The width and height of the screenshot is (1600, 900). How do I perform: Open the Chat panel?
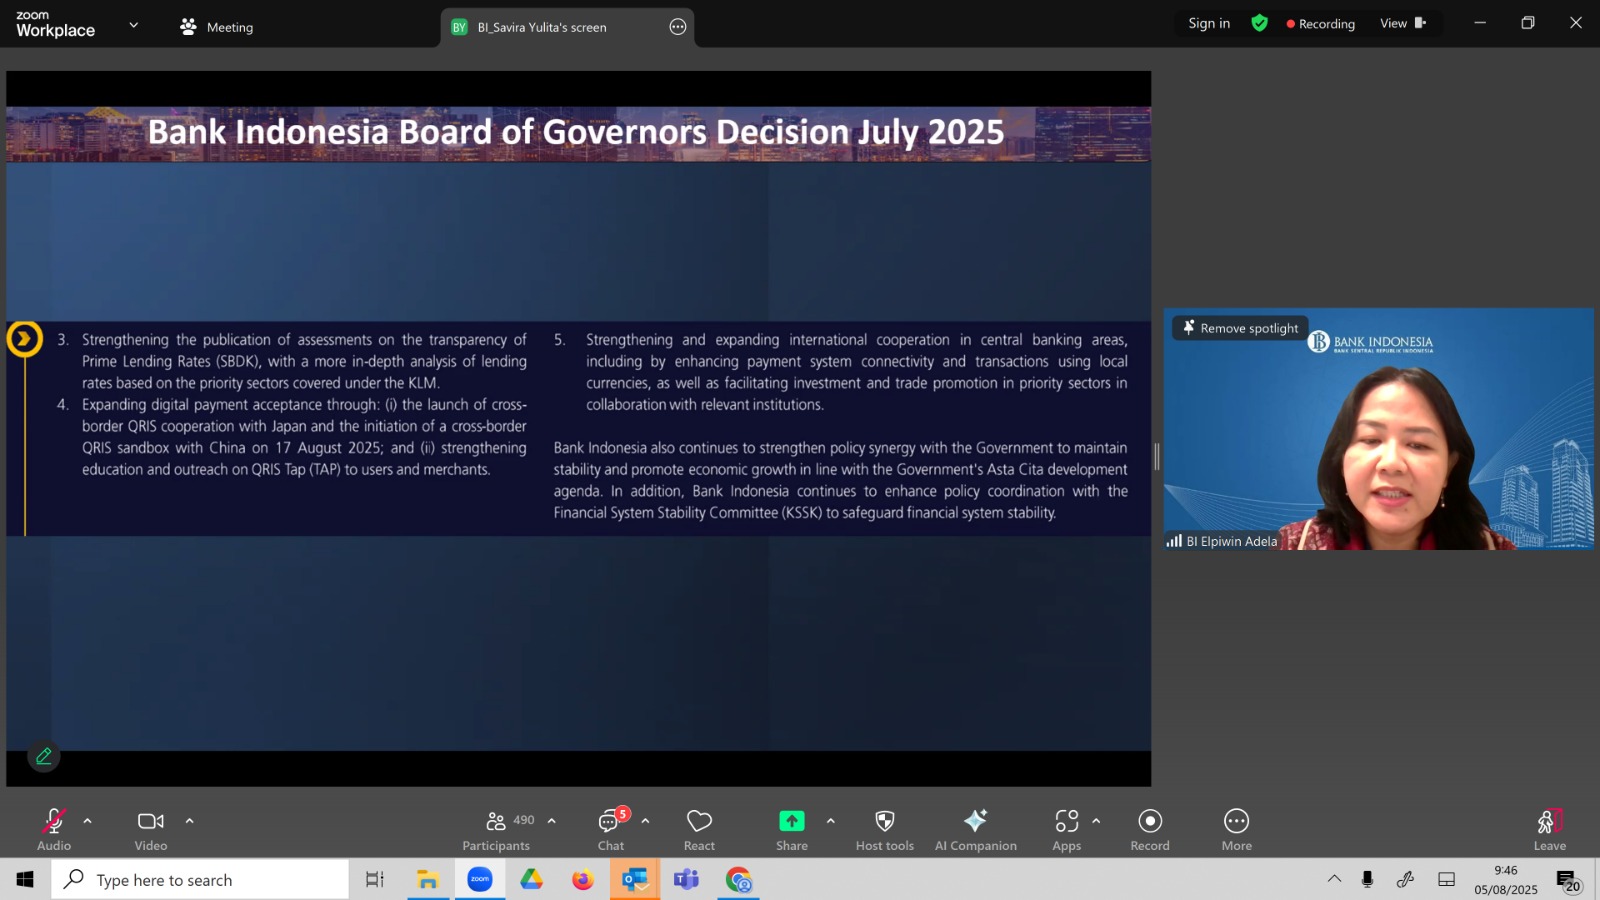pyautogui.click(x=610, y=830)
